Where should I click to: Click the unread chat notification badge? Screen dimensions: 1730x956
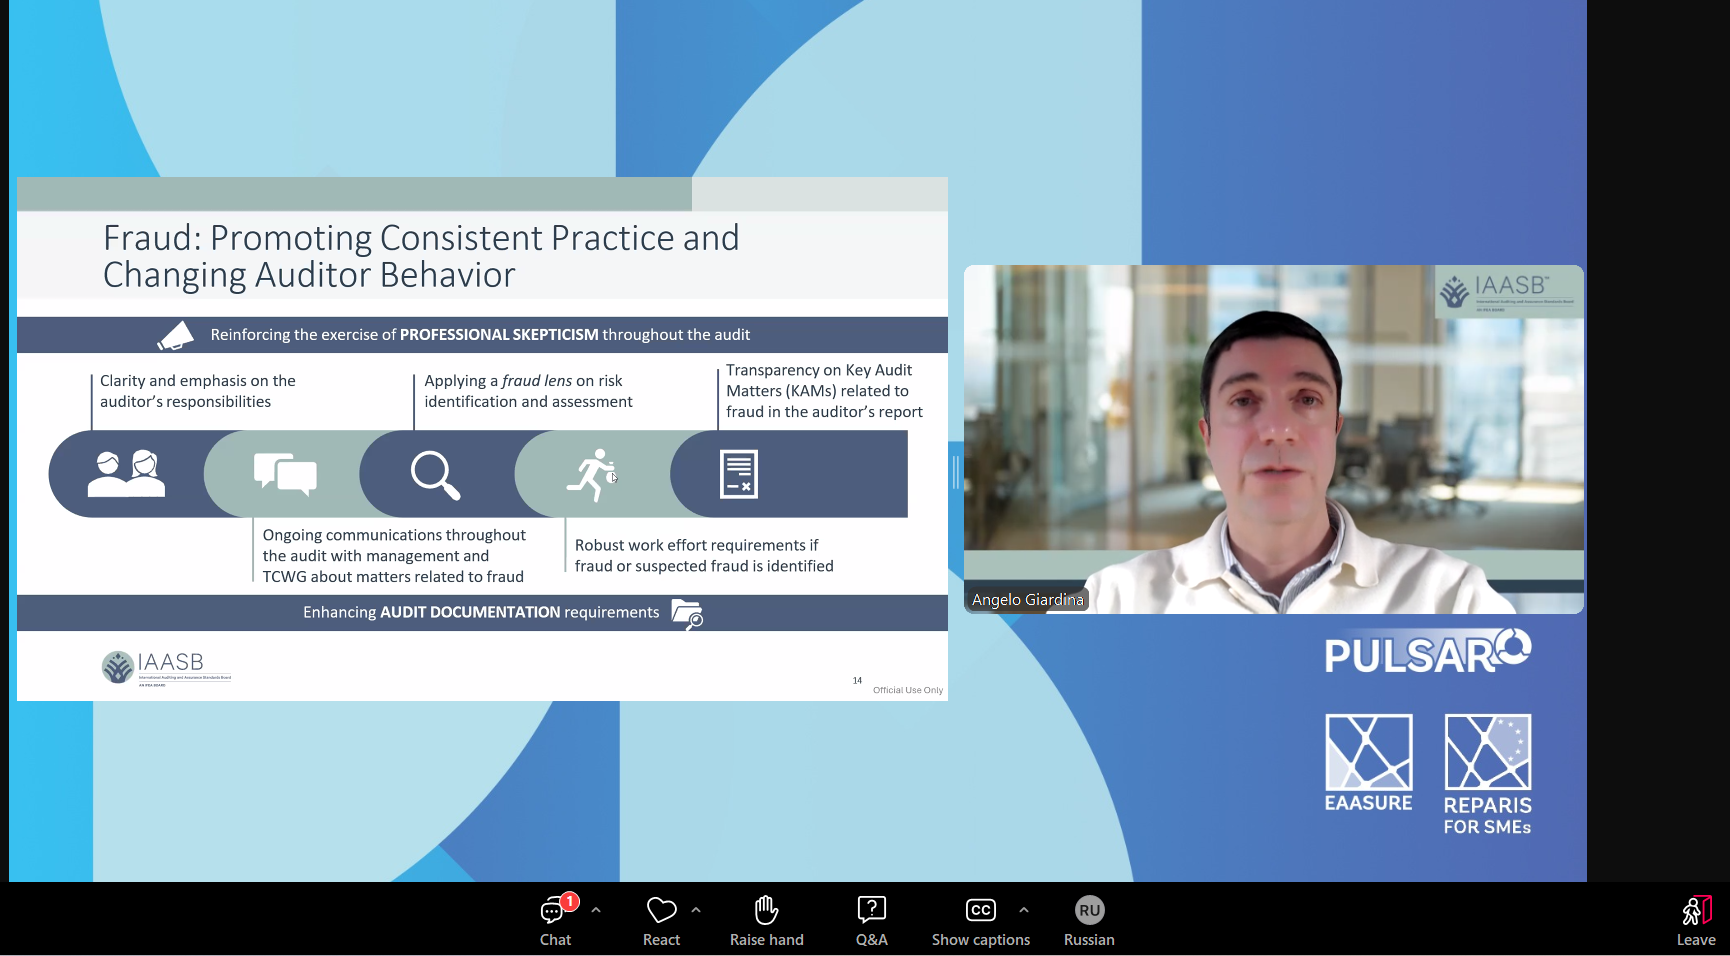click(570, 901)
